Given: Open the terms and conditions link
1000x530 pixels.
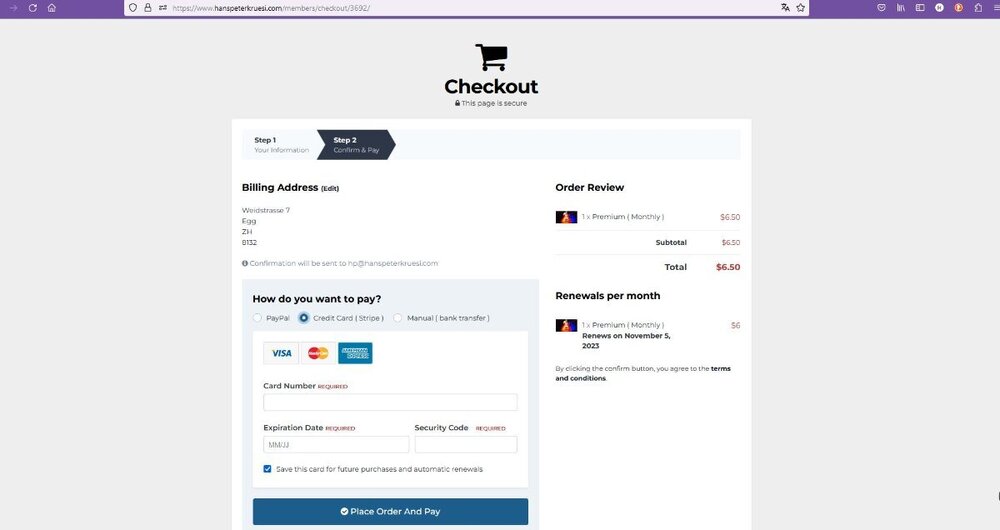Looking at the screenshot, I should point(643,373).
